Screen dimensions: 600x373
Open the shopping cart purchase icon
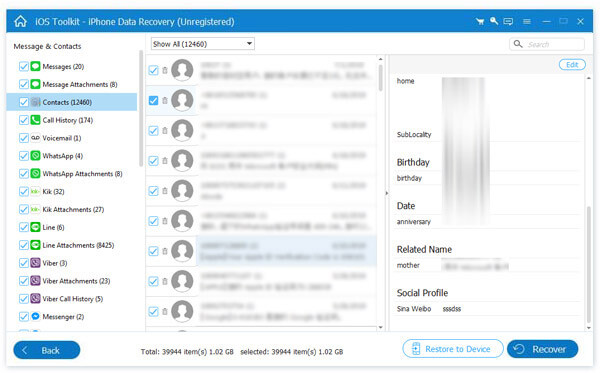click(x=480, y=21)
